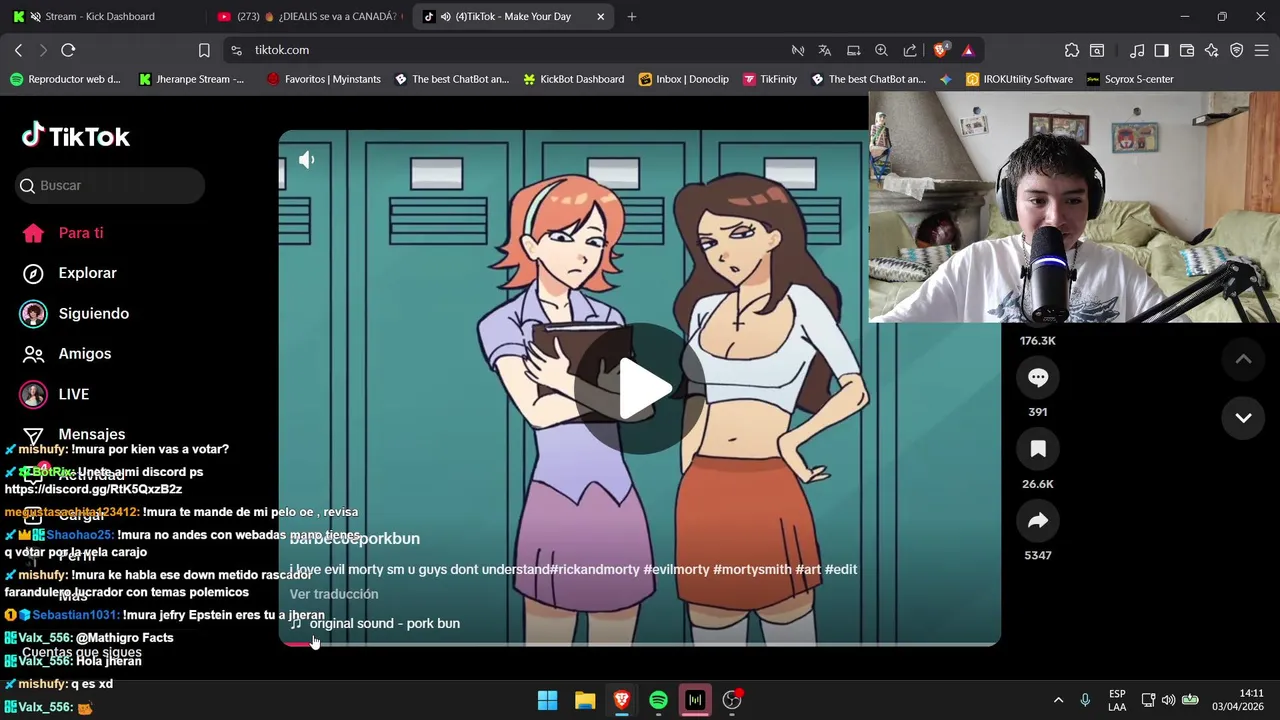1280x720 pixels.
Task: Open the extensions puzzle icon
Action: point(1072,50)
